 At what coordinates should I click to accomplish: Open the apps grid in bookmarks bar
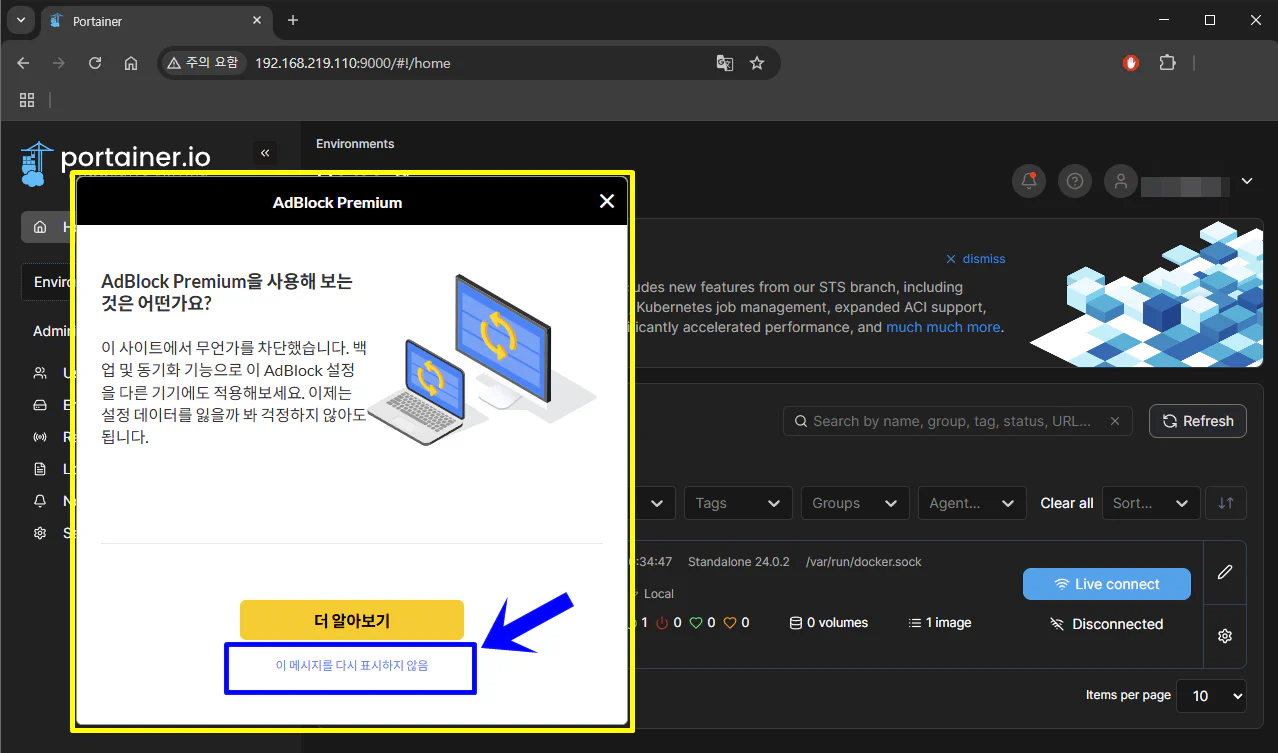click(27, 100)
